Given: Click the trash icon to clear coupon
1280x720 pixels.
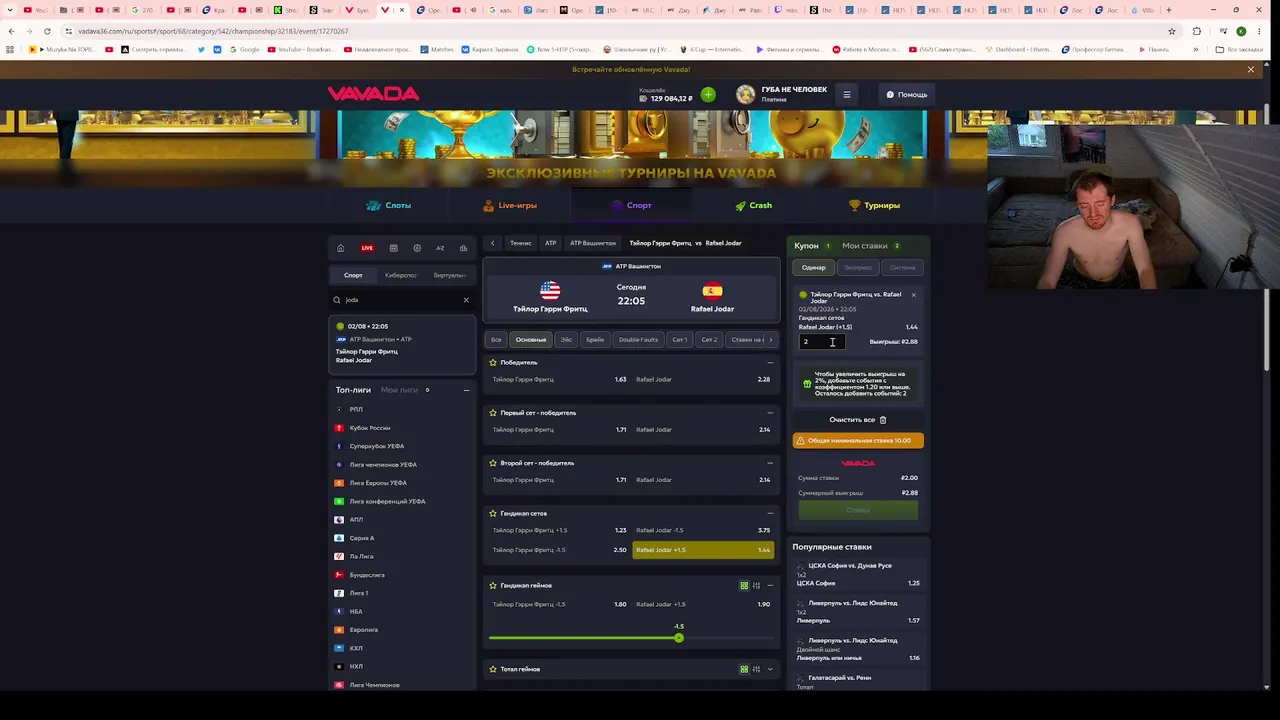Looking at the screenshot, I should pos(883,420).
